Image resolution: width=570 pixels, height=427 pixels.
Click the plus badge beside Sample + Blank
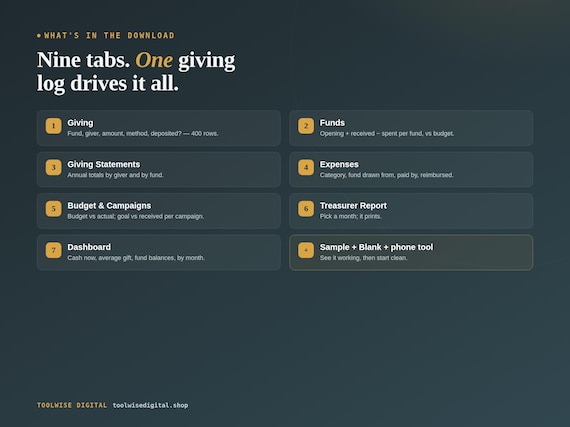(306, 250)
